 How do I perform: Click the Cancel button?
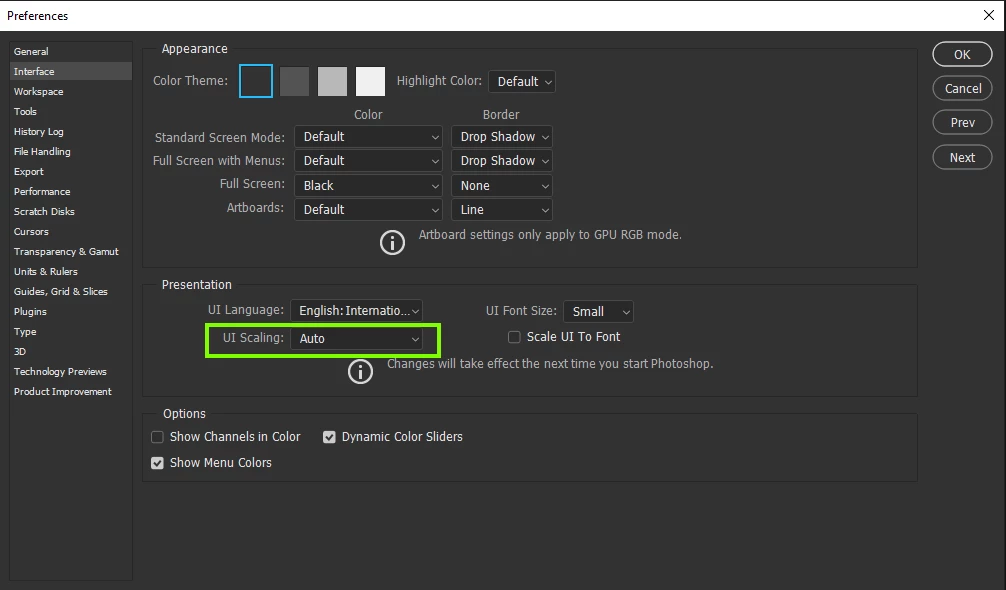(962, 88)
